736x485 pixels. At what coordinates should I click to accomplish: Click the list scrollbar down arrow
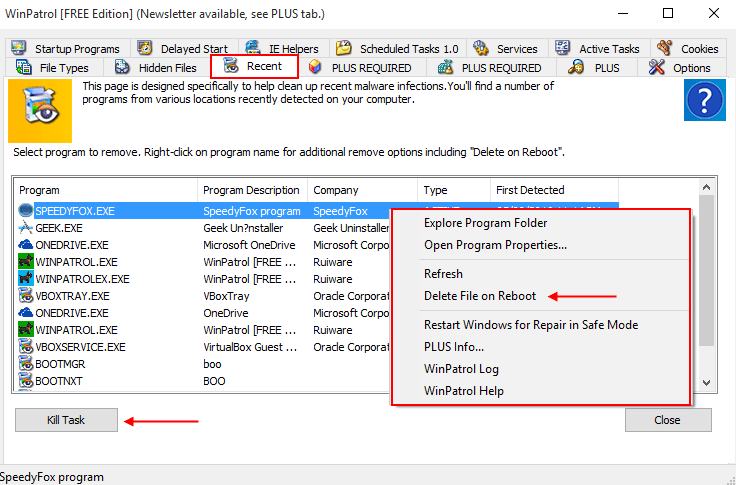(x=706, y=383)
